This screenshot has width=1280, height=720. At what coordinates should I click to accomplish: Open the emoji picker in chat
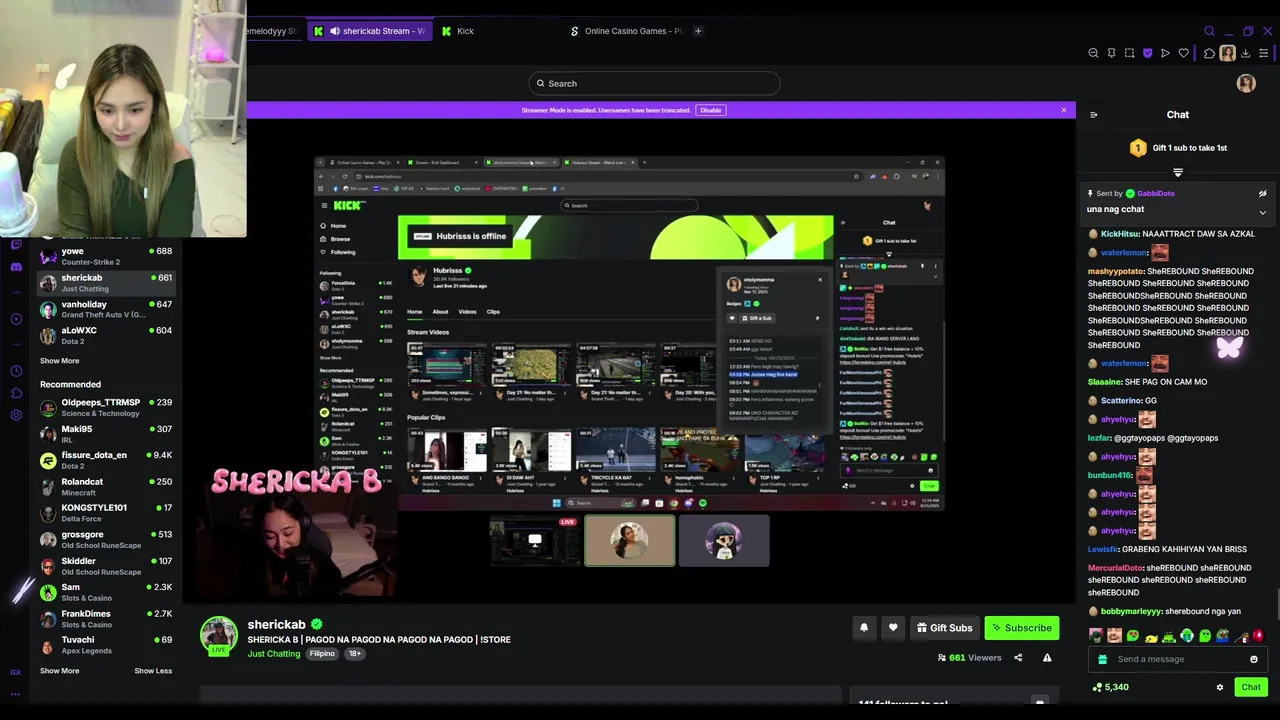(1254, 659)
